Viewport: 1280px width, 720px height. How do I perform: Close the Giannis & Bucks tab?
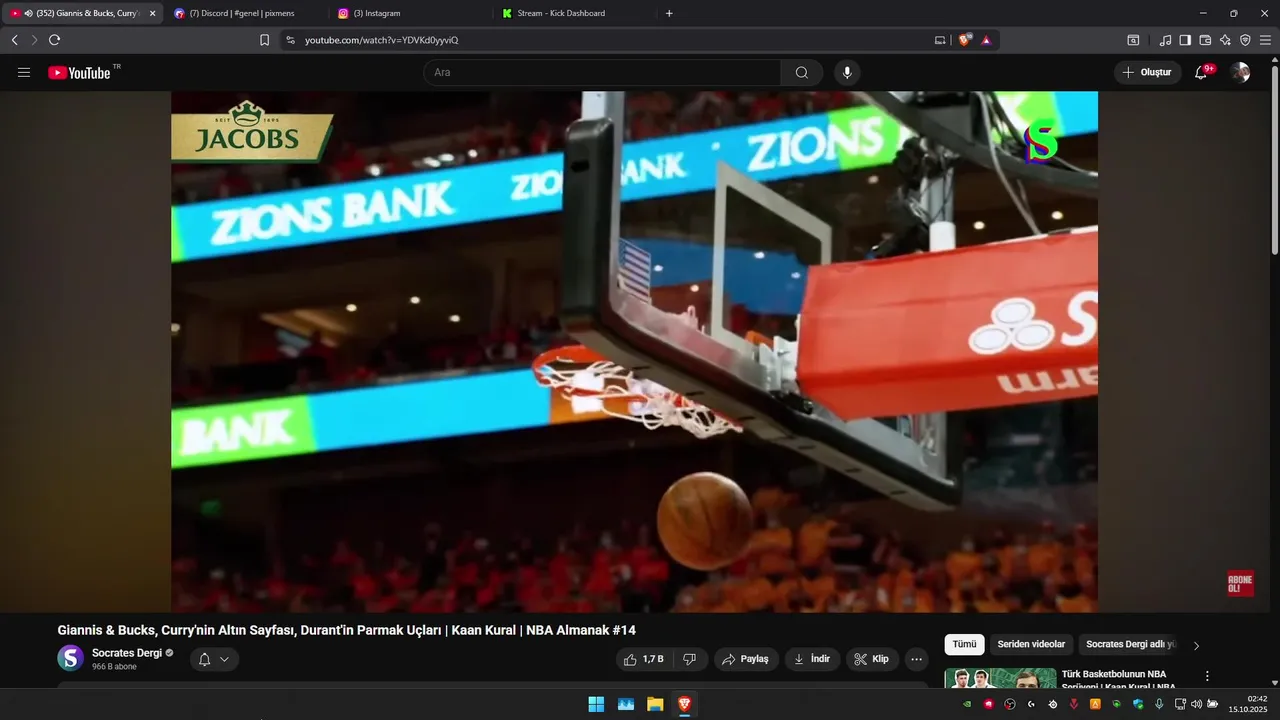pyautogui.click(x=152, y=13)
